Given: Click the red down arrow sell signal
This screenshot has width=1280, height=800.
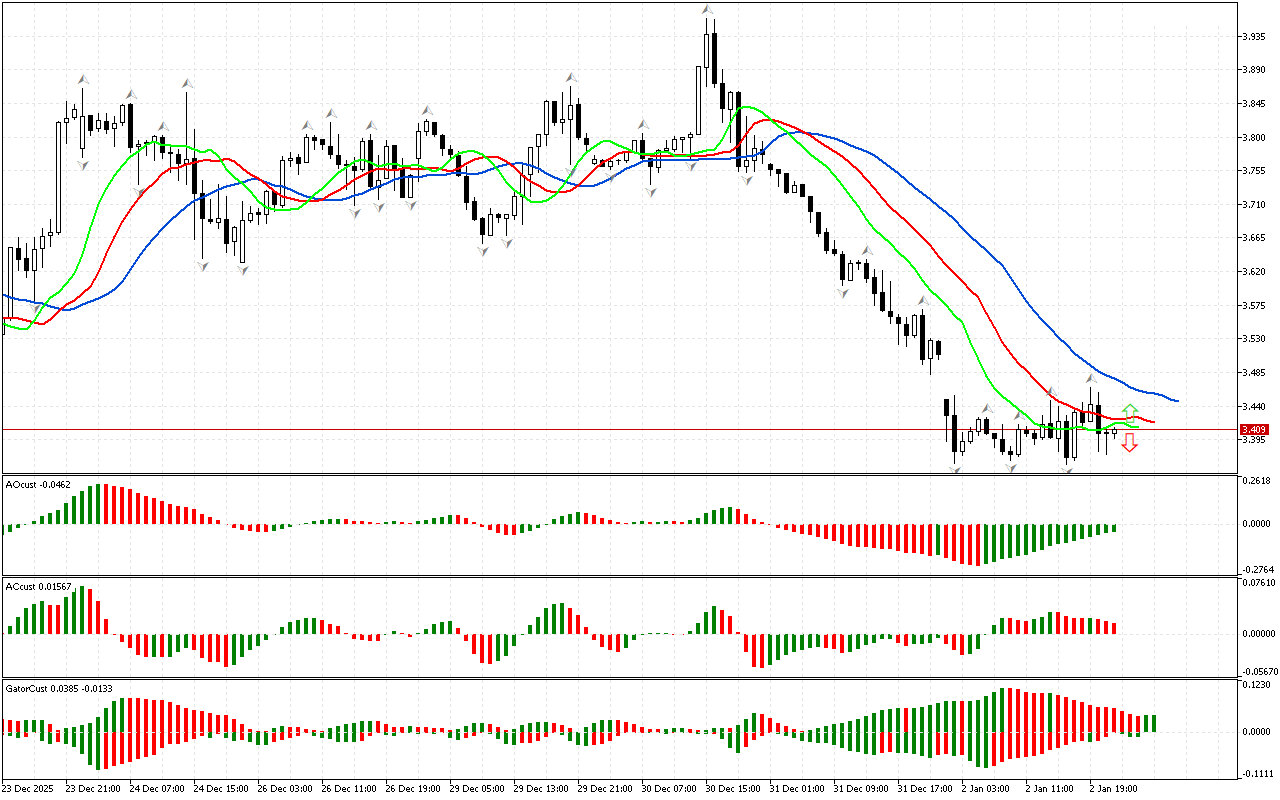Looking at the screenshot, I should 1129,442.
